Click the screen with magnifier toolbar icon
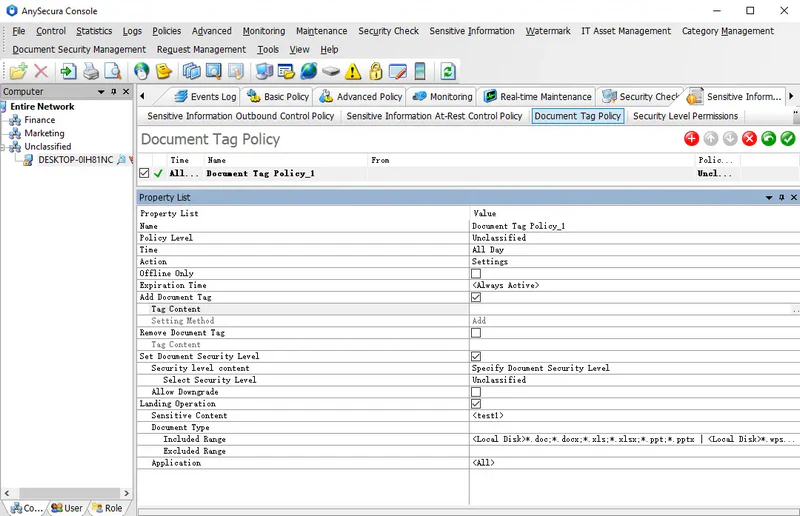 point(213,71)
